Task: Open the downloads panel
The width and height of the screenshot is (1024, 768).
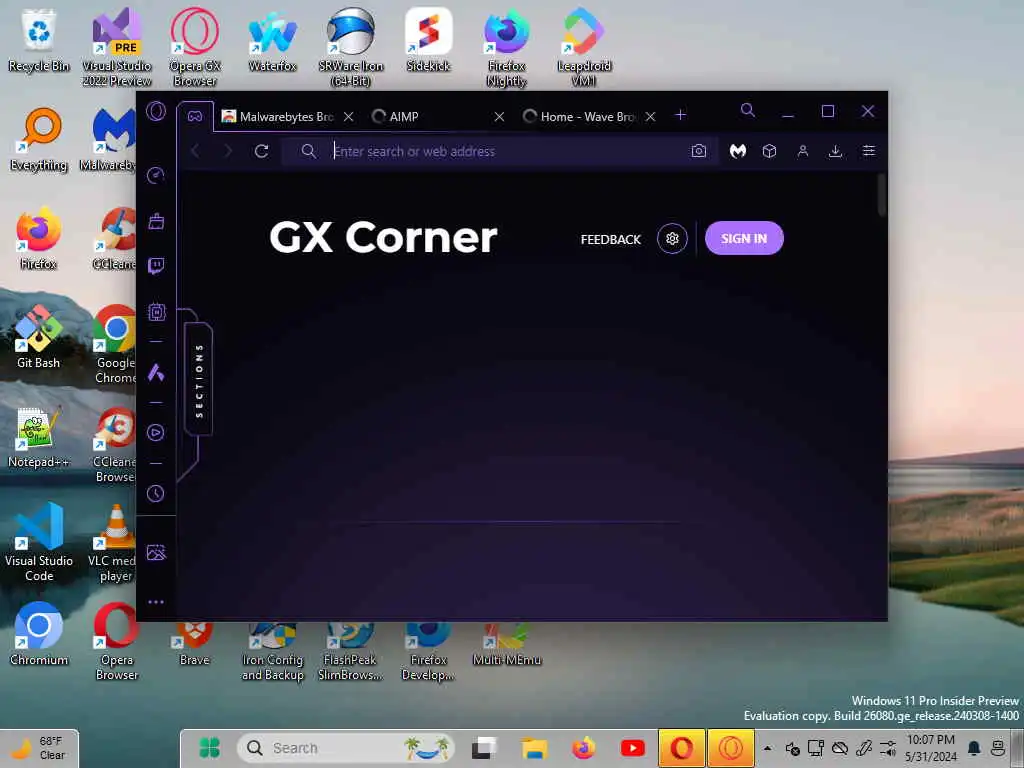Action: point(835,152)
